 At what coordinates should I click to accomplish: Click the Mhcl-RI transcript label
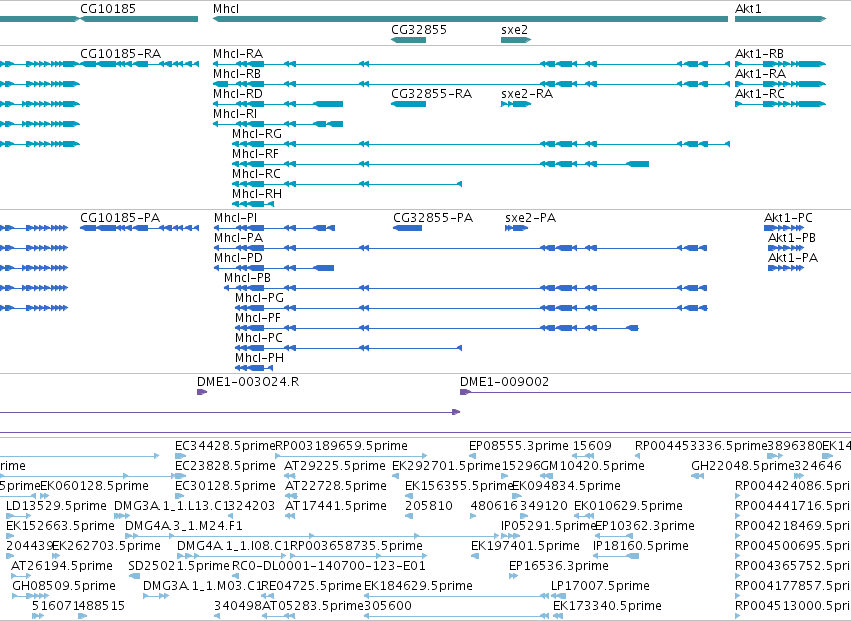(235, 114)
